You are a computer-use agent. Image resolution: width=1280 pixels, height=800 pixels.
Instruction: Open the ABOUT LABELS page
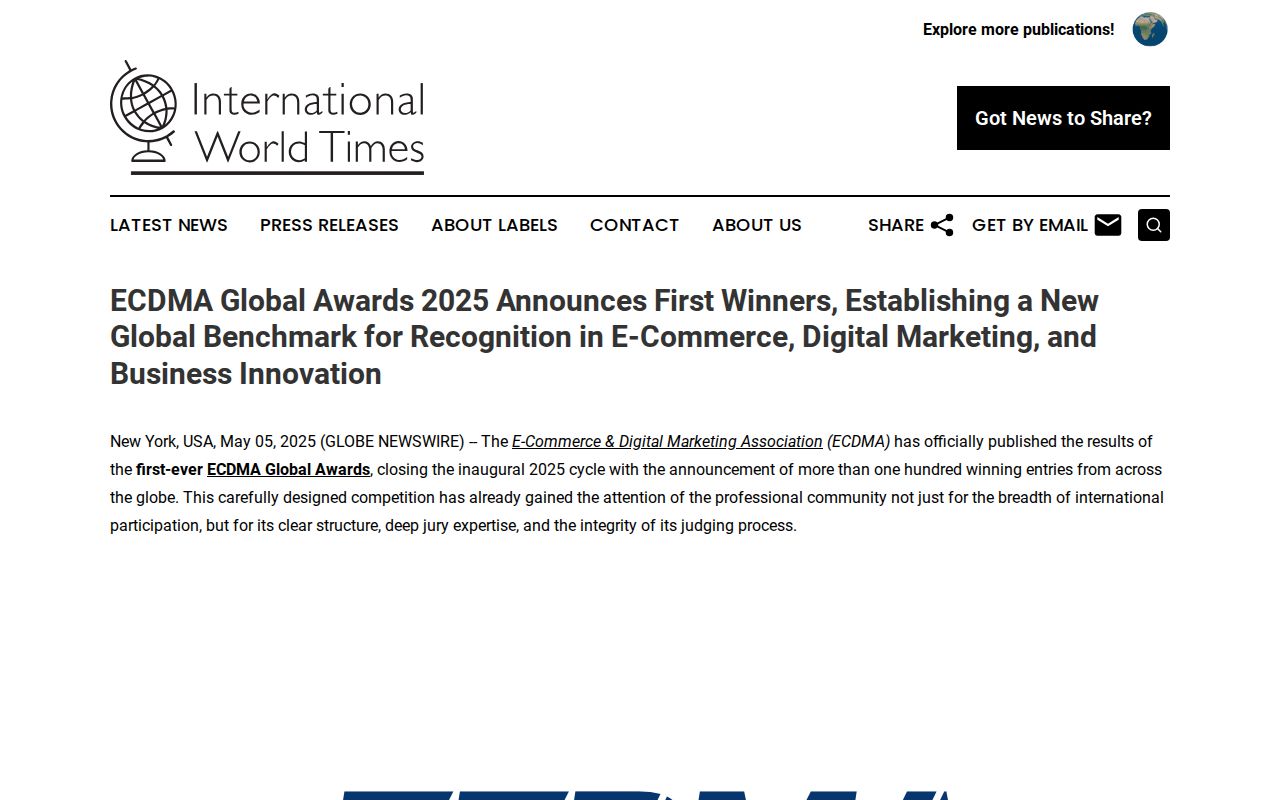tap(494, 225)
